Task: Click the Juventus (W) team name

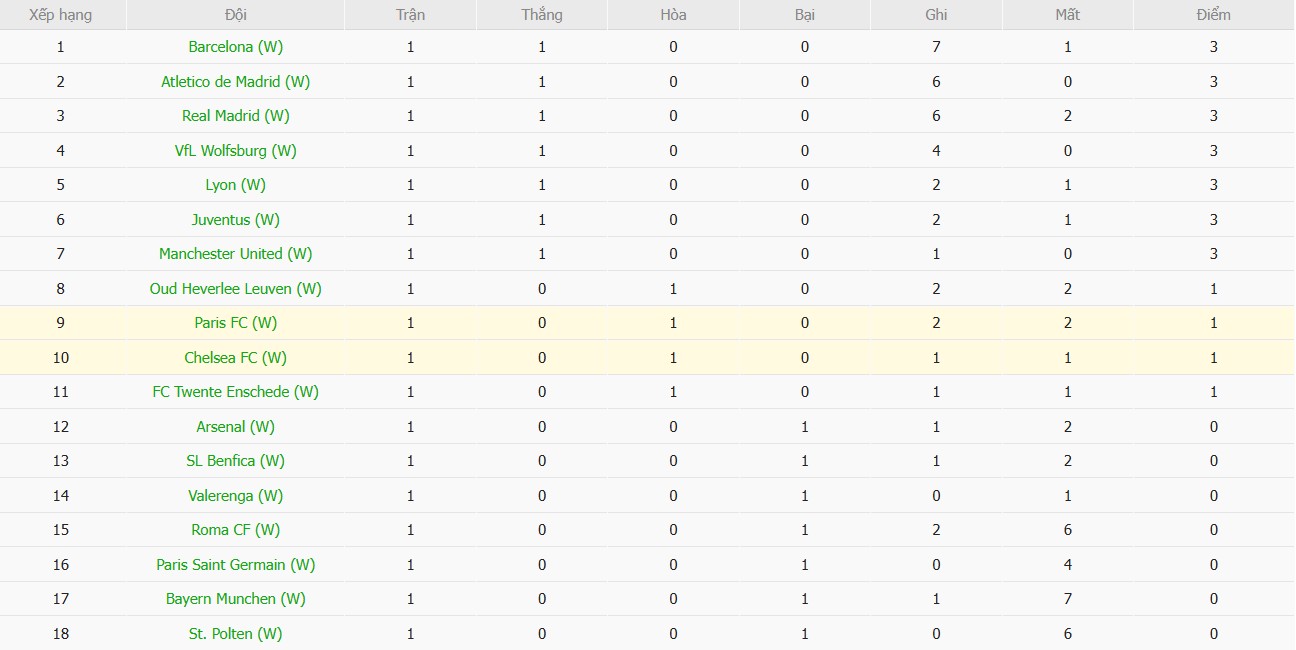Action: pyautogui.click(x=235, y=220)
